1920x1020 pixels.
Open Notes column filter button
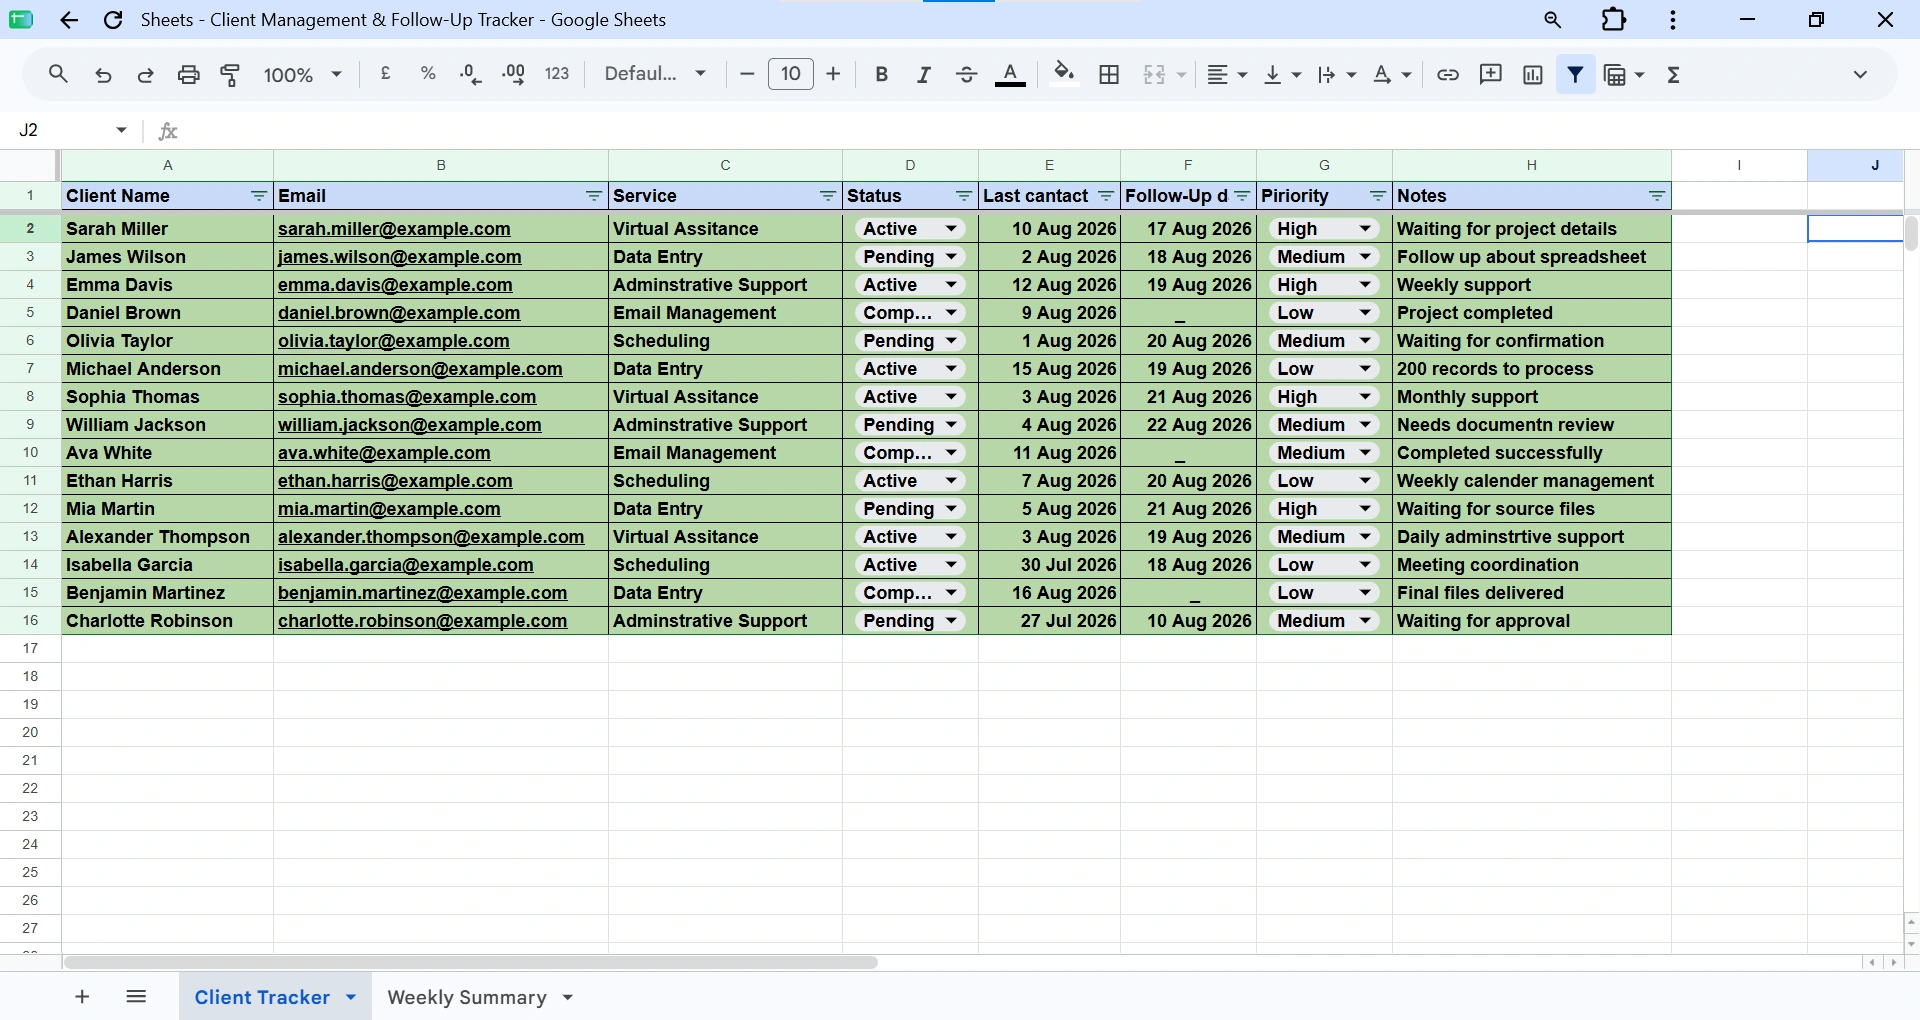(1657, 196)
